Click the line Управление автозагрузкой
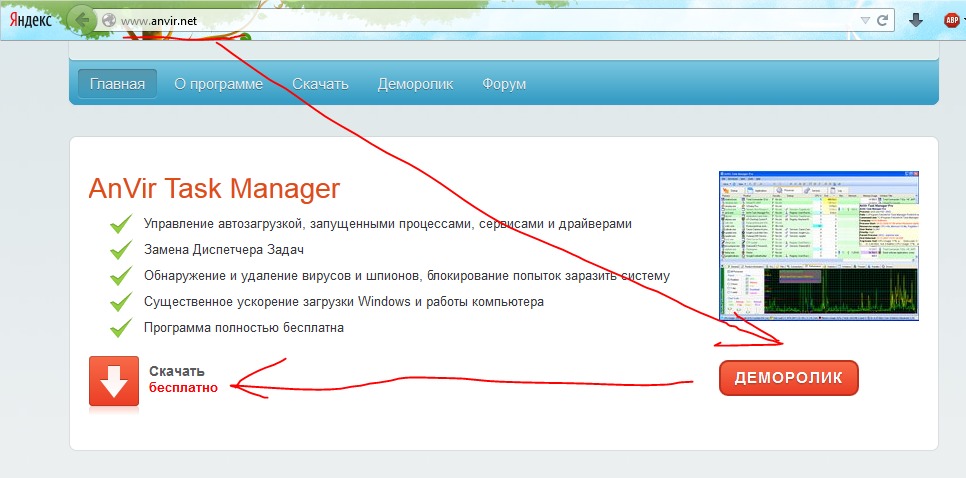Viewport: 966px width, 478px height. coord(388,224)
